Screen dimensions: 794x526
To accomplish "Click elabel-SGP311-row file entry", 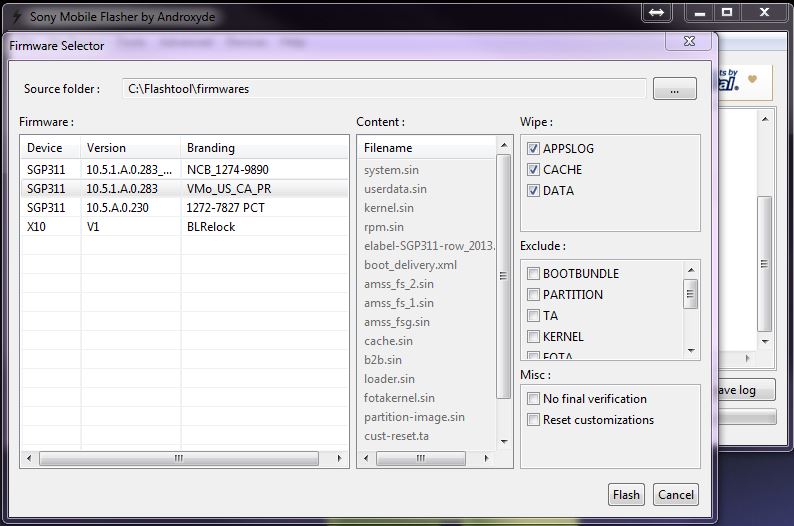I will 429,246.
